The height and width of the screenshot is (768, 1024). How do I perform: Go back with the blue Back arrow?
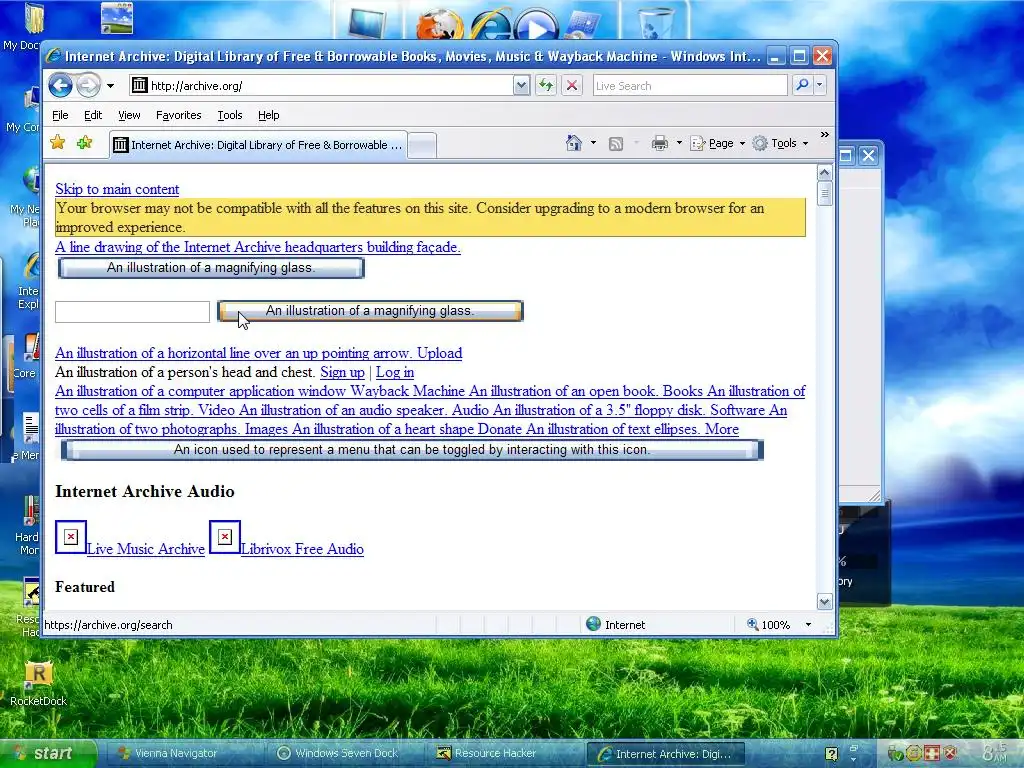click(60, 86)
